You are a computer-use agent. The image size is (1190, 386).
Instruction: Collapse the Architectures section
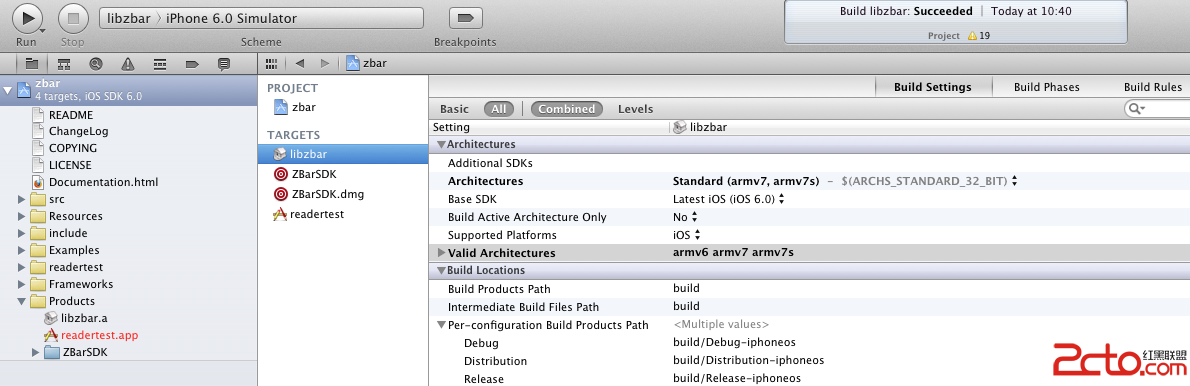[441, 144]
